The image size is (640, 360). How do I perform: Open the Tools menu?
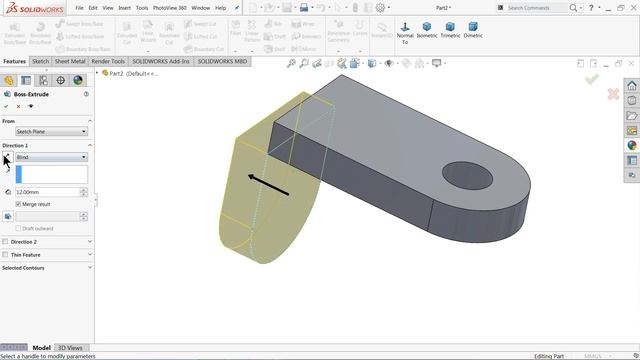pos(142,8)
